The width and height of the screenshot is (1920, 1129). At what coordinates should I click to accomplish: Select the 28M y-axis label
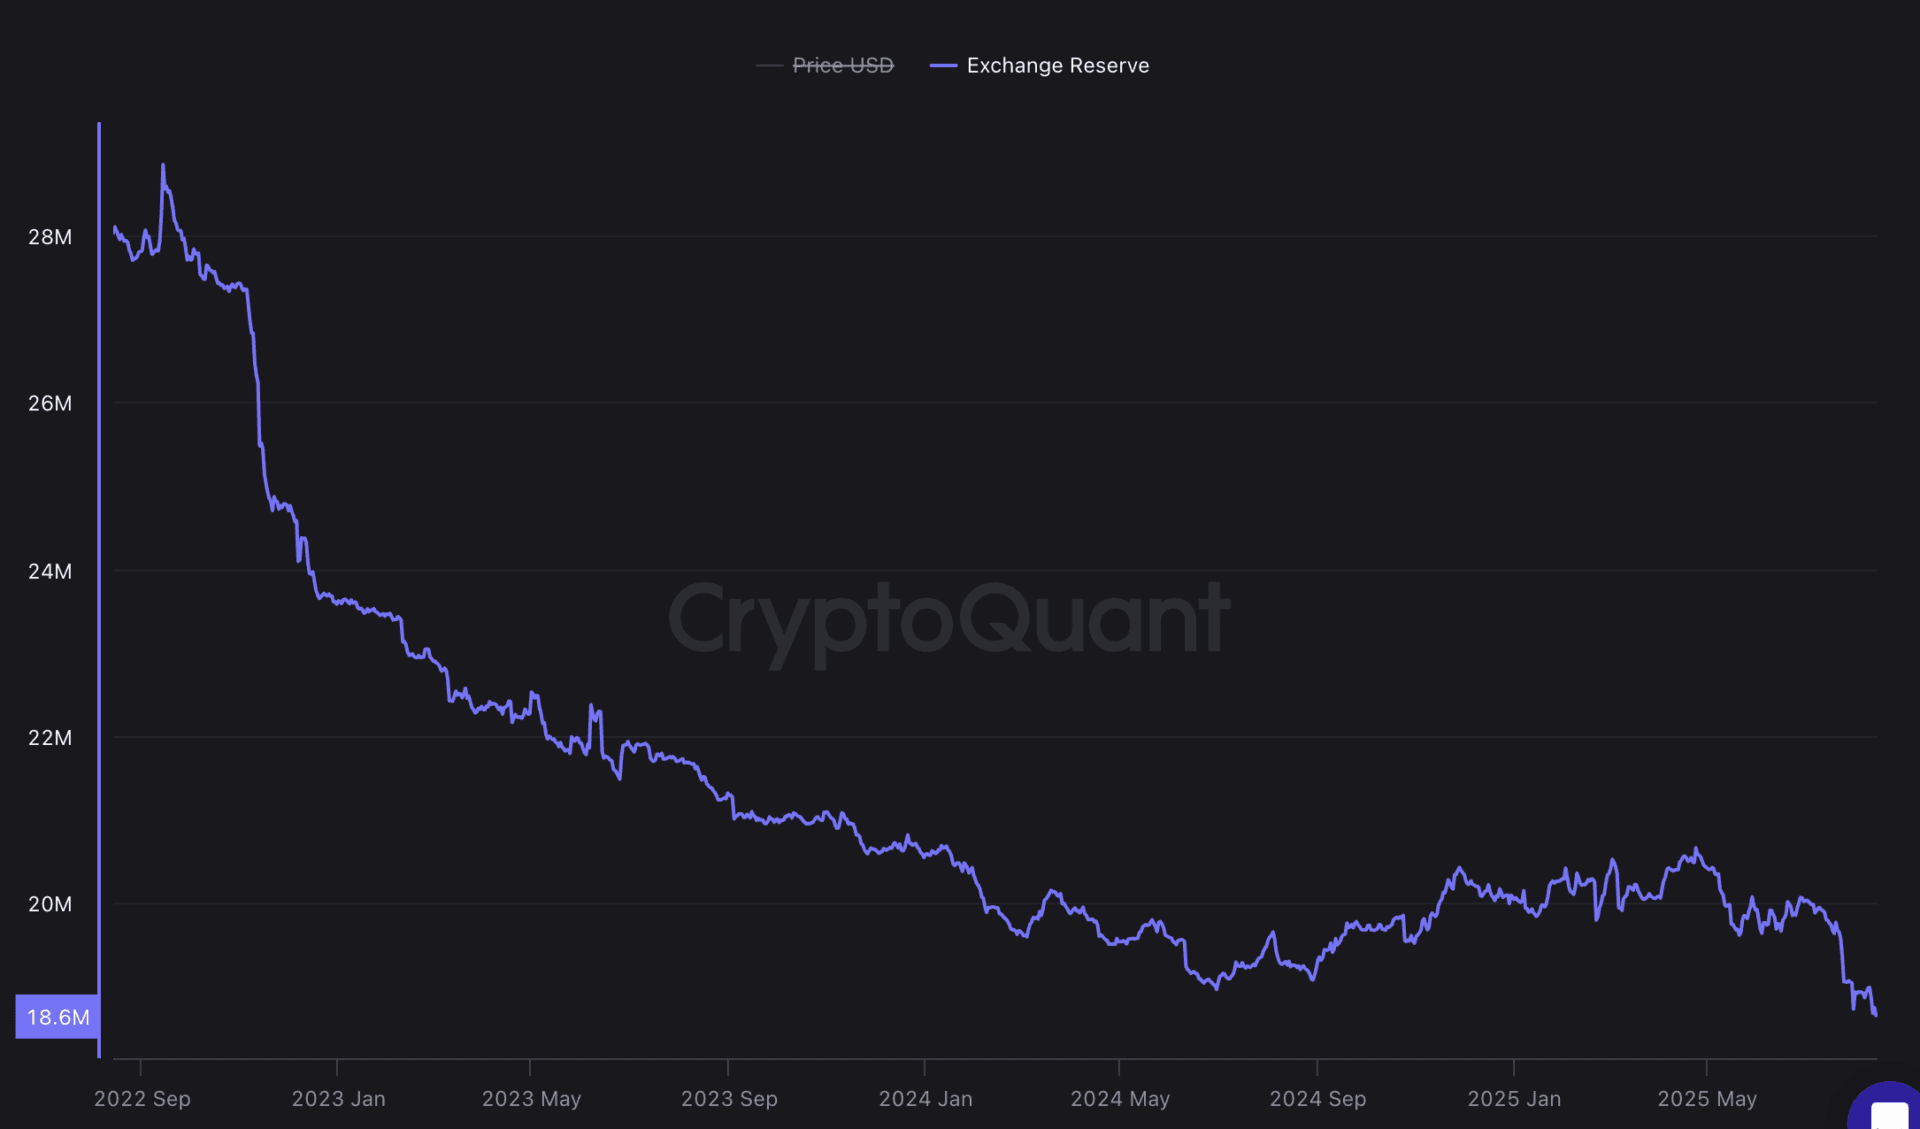click(x=50, y=237)
